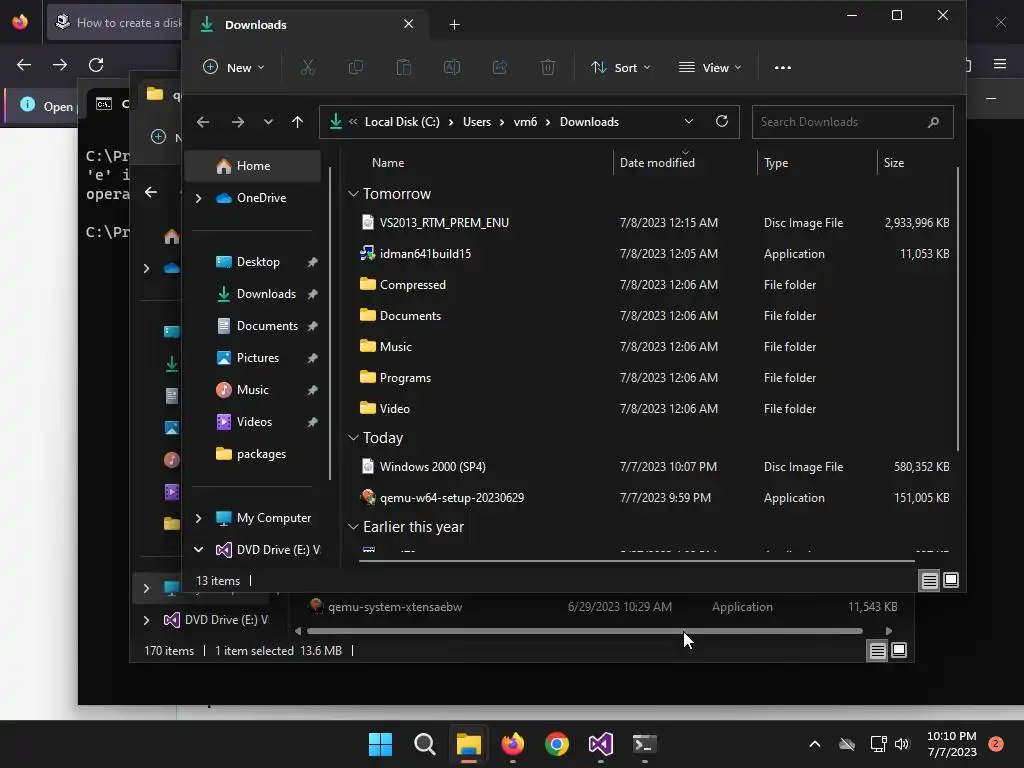The height and width of the screenshot is (768, 1024).
Task: Open the See more ellipsis menu
Action: point(782,67)
